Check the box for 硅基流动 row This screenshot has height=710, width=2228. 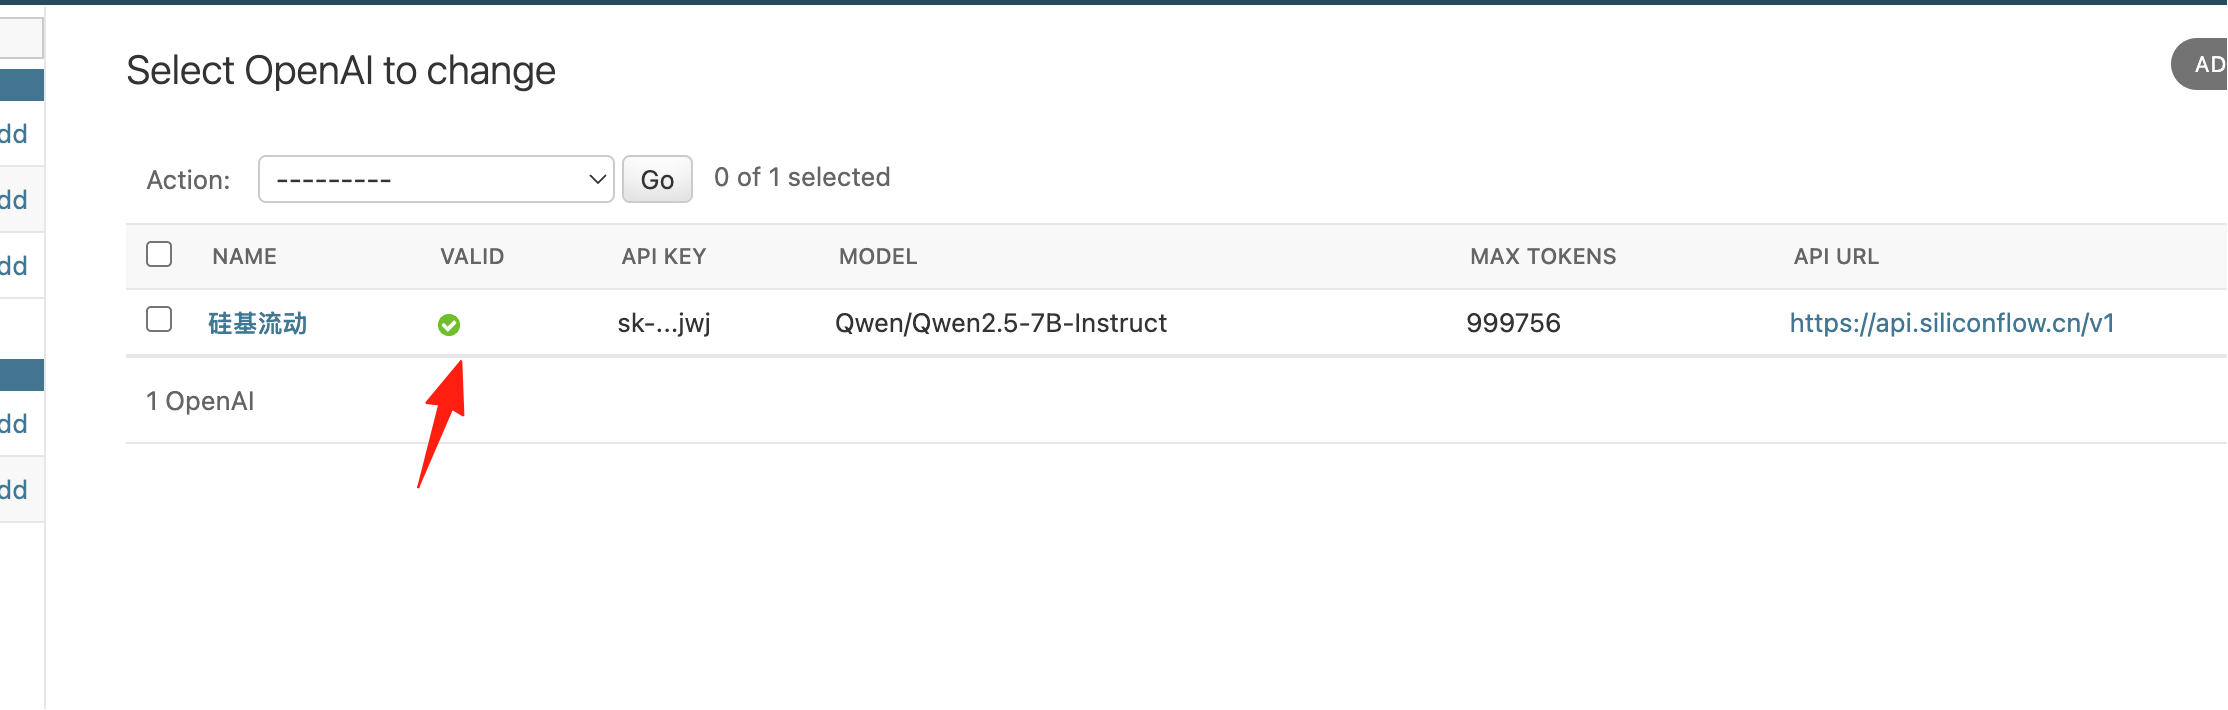coord(159,319)
